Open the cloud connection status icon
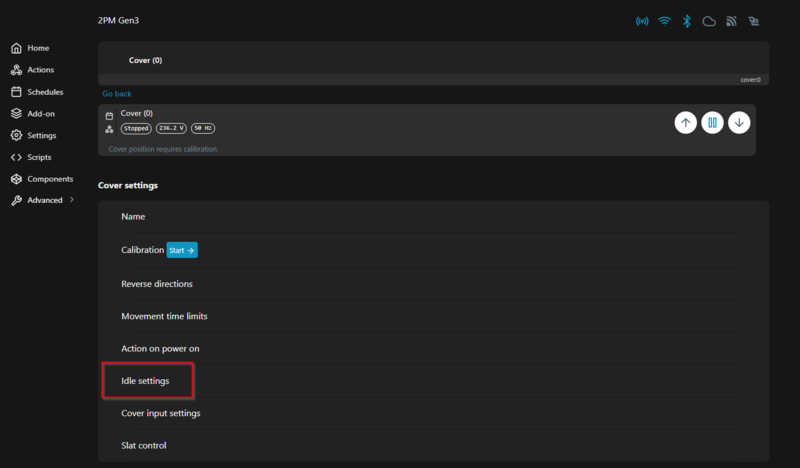This screenshot has height=468, width=800. tap(709, 21)
